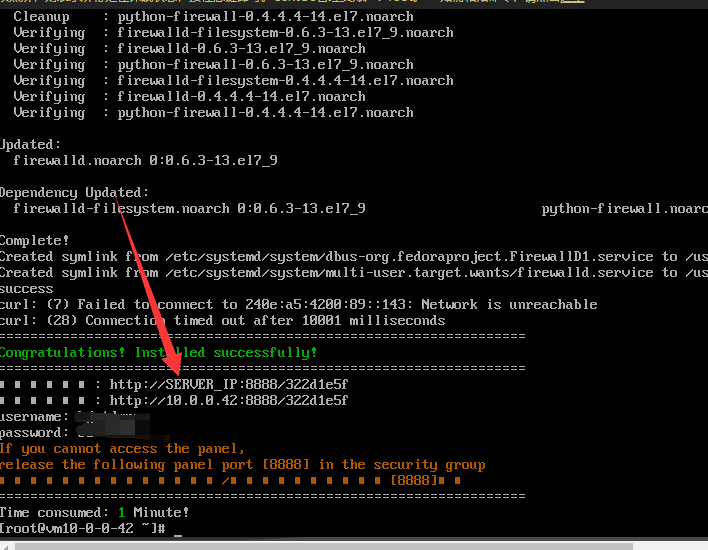The height and width of the screenshot is (550, 708).
Task: Click 'If you cannot access the panel,' text
Action: pos(122,448)
